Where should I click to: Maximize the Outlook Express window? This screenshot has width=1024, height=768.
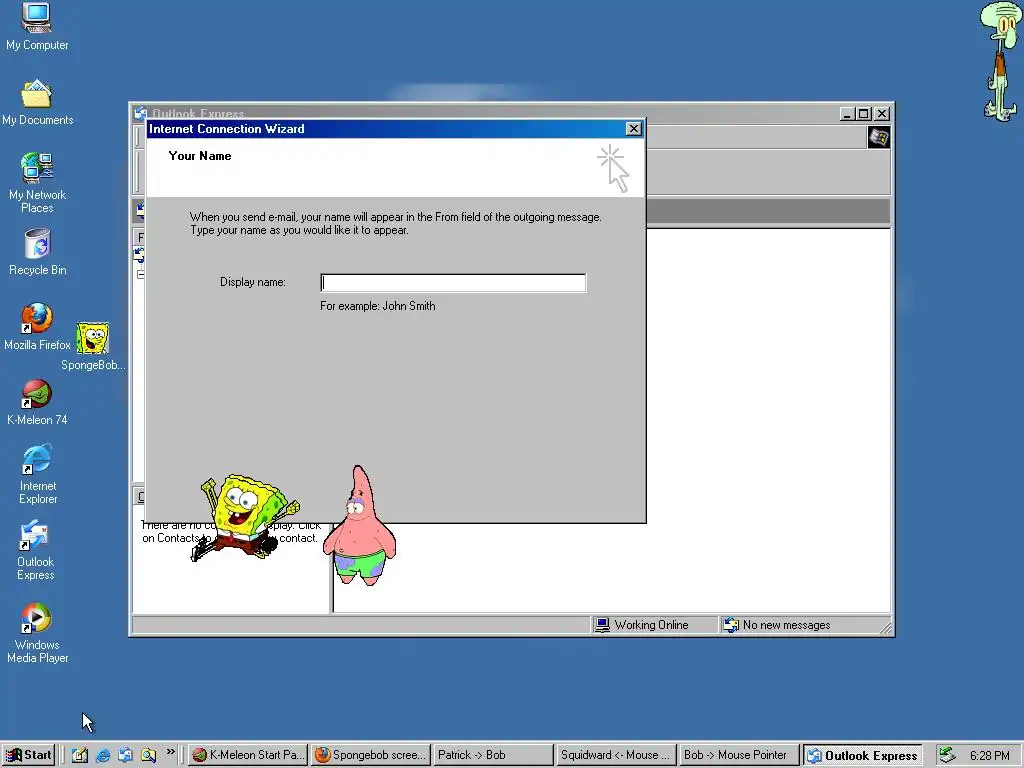(x=863, y=114)
